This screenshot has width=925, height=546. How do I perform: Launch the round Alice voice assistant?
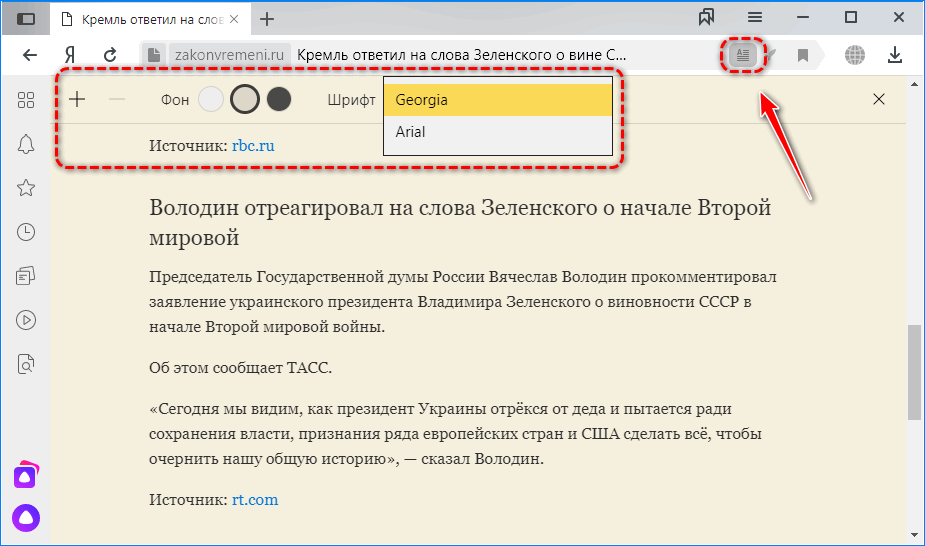tap(26, 518)
